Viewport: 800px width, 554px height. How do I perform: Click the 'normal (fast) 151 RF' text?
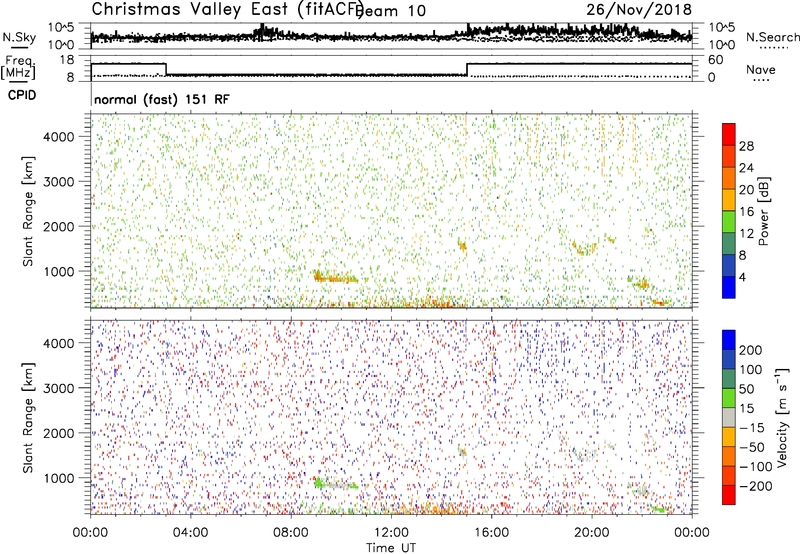pyautogui.click(x=162, y=99)
